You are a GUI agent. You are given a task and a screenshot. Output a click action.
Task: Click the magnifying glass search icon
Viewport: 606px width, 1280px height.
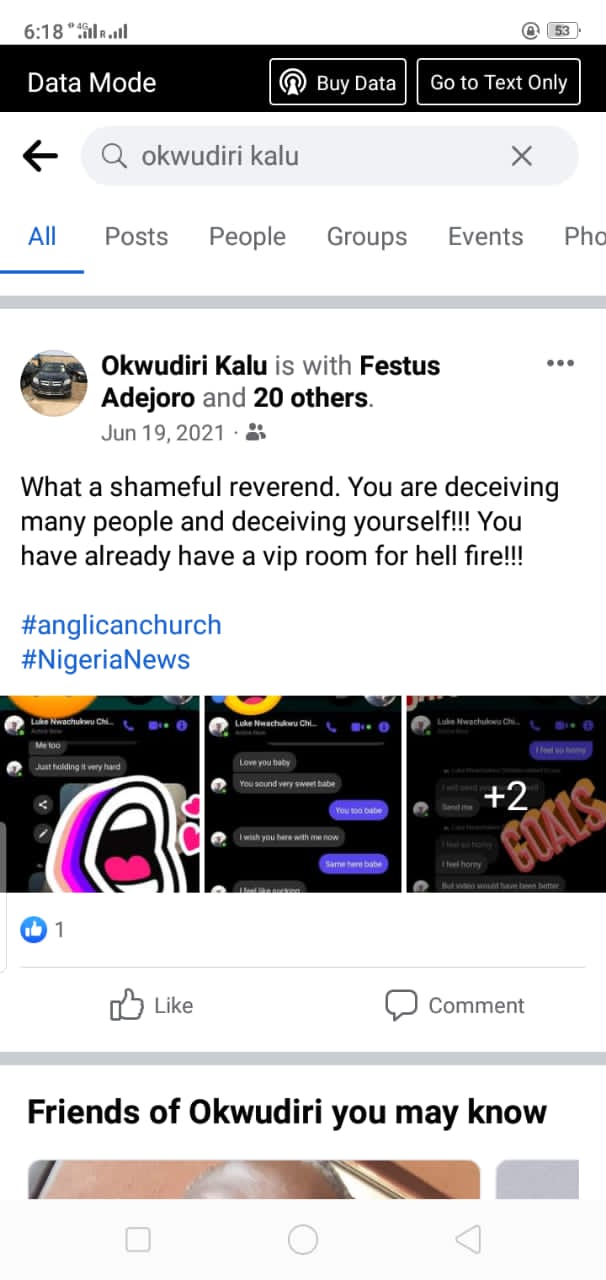tap(115, 156)
